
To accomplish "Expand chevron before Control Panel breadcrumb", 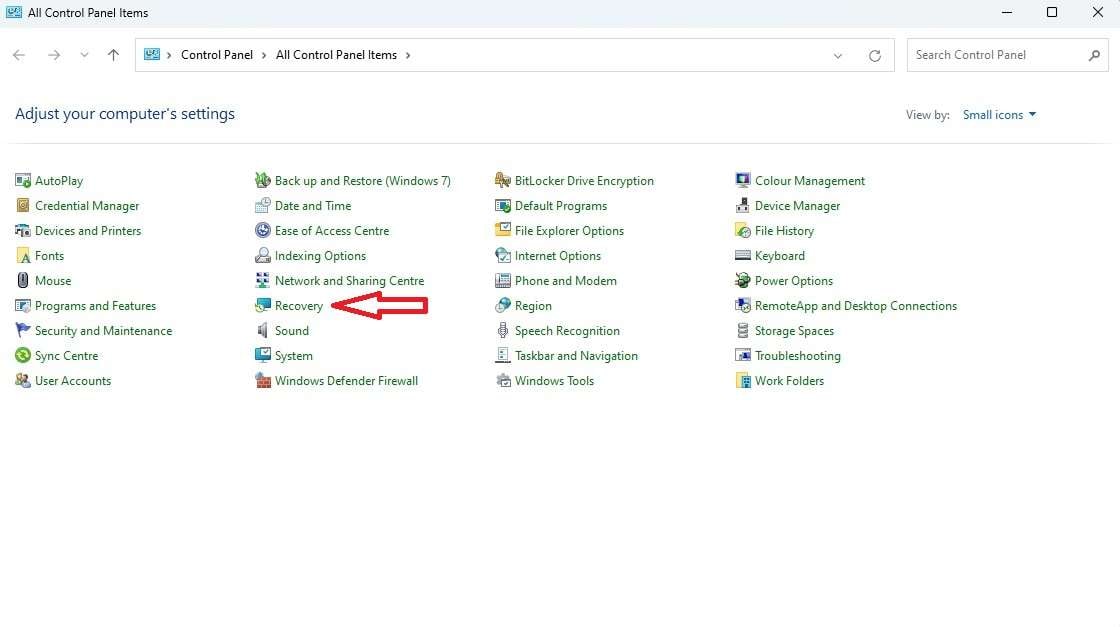I will click(x=169, y=55).
